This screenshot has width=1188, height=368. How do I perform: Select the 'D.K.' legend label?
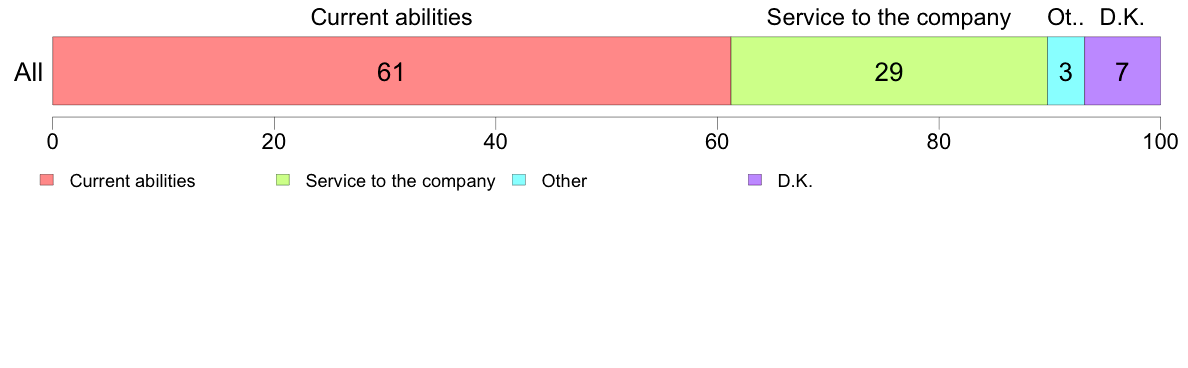796,181
